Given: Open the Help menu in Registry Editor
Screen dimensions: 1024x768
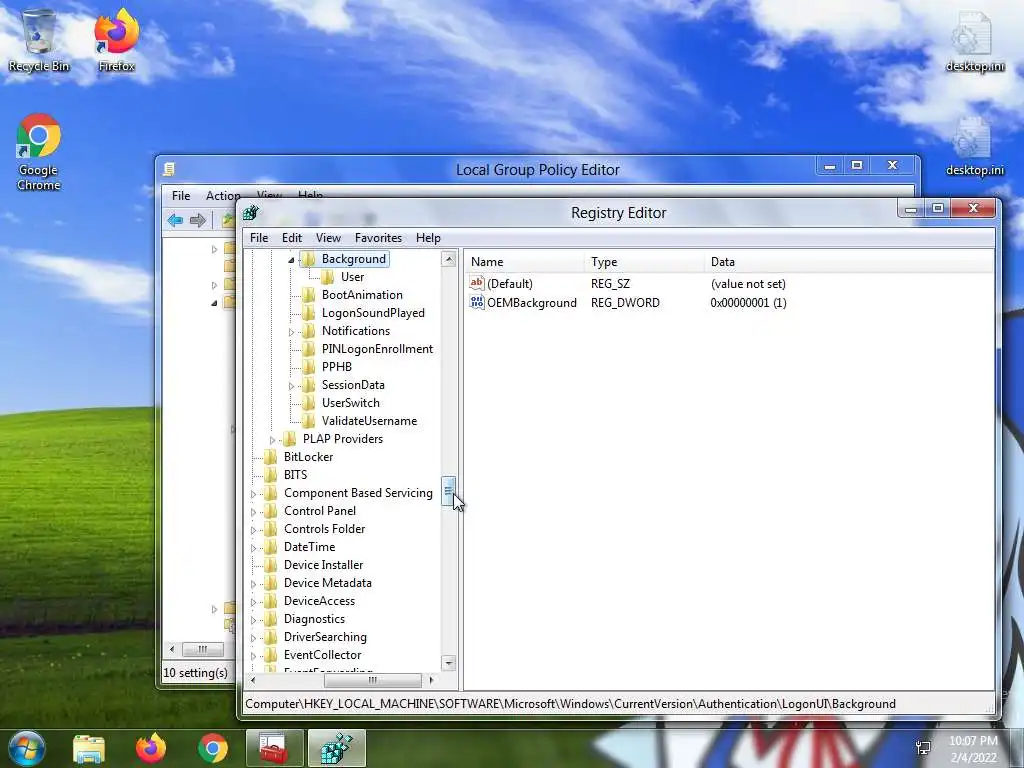Looking at the screenshot, I should click(x=428, y=238).
